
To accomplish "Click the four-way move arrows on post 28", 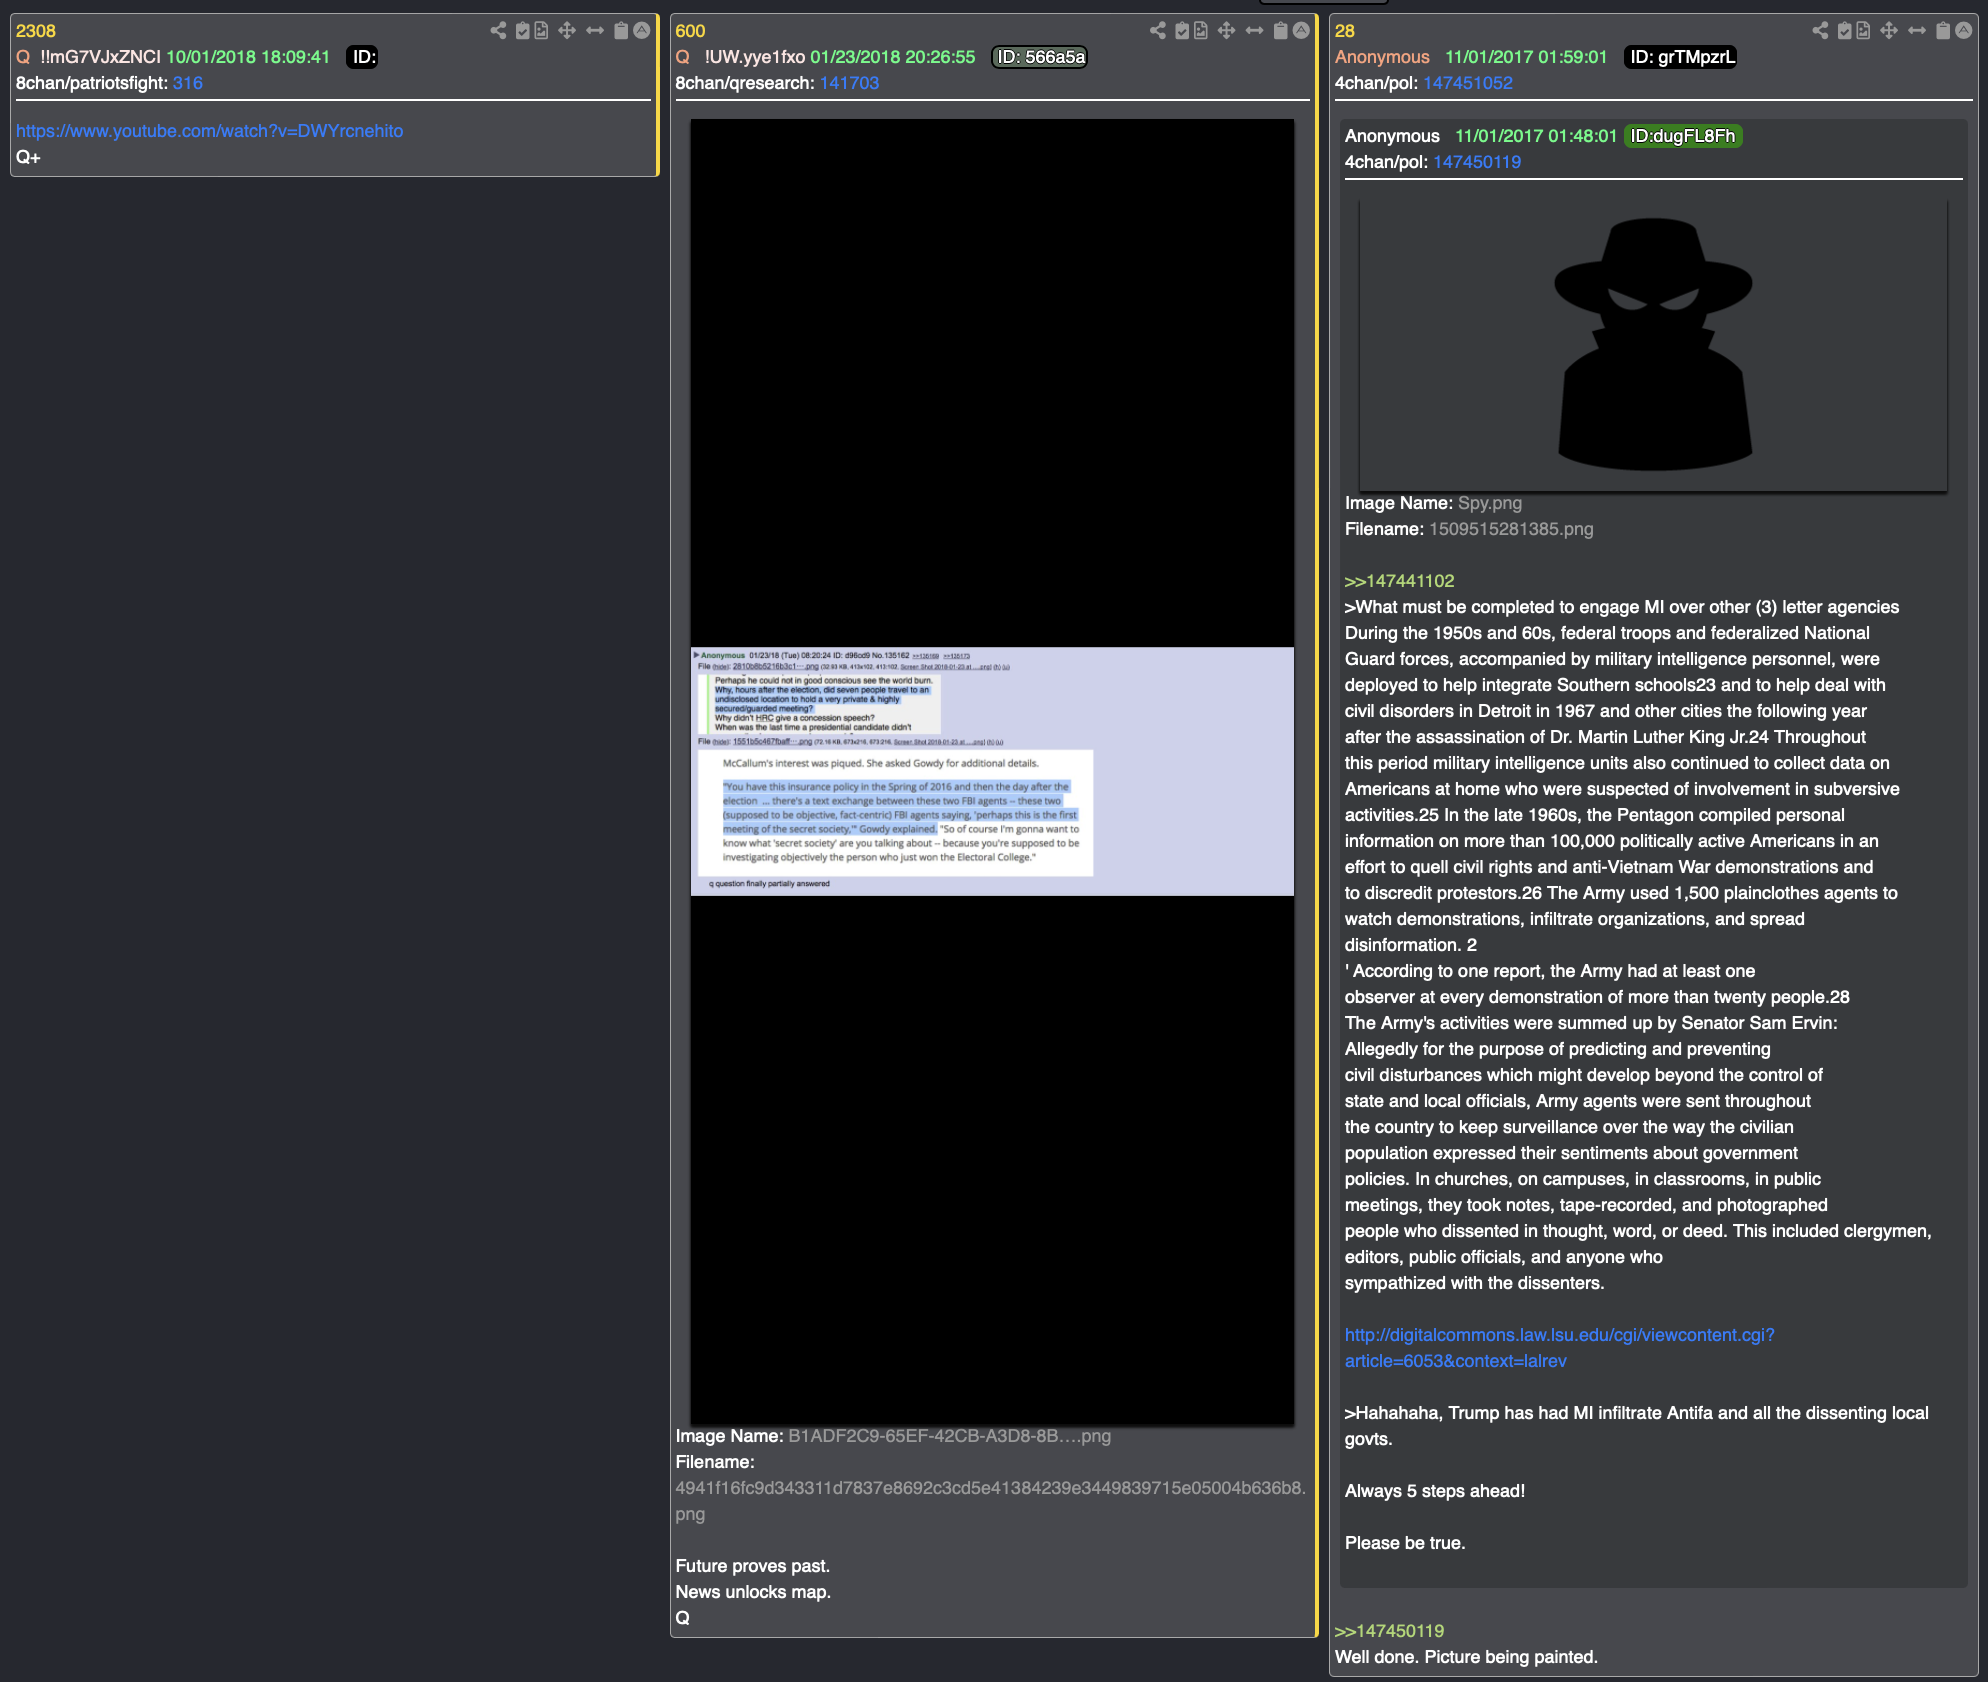I will coord(1889,31).
